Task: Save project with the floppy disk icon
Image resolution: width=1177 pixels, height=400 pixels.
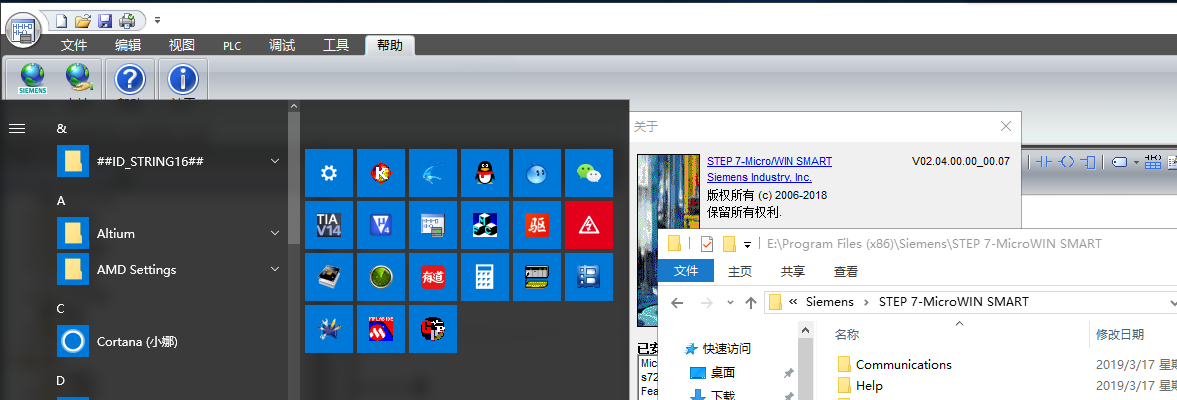Action: click(x=105, y=20)
